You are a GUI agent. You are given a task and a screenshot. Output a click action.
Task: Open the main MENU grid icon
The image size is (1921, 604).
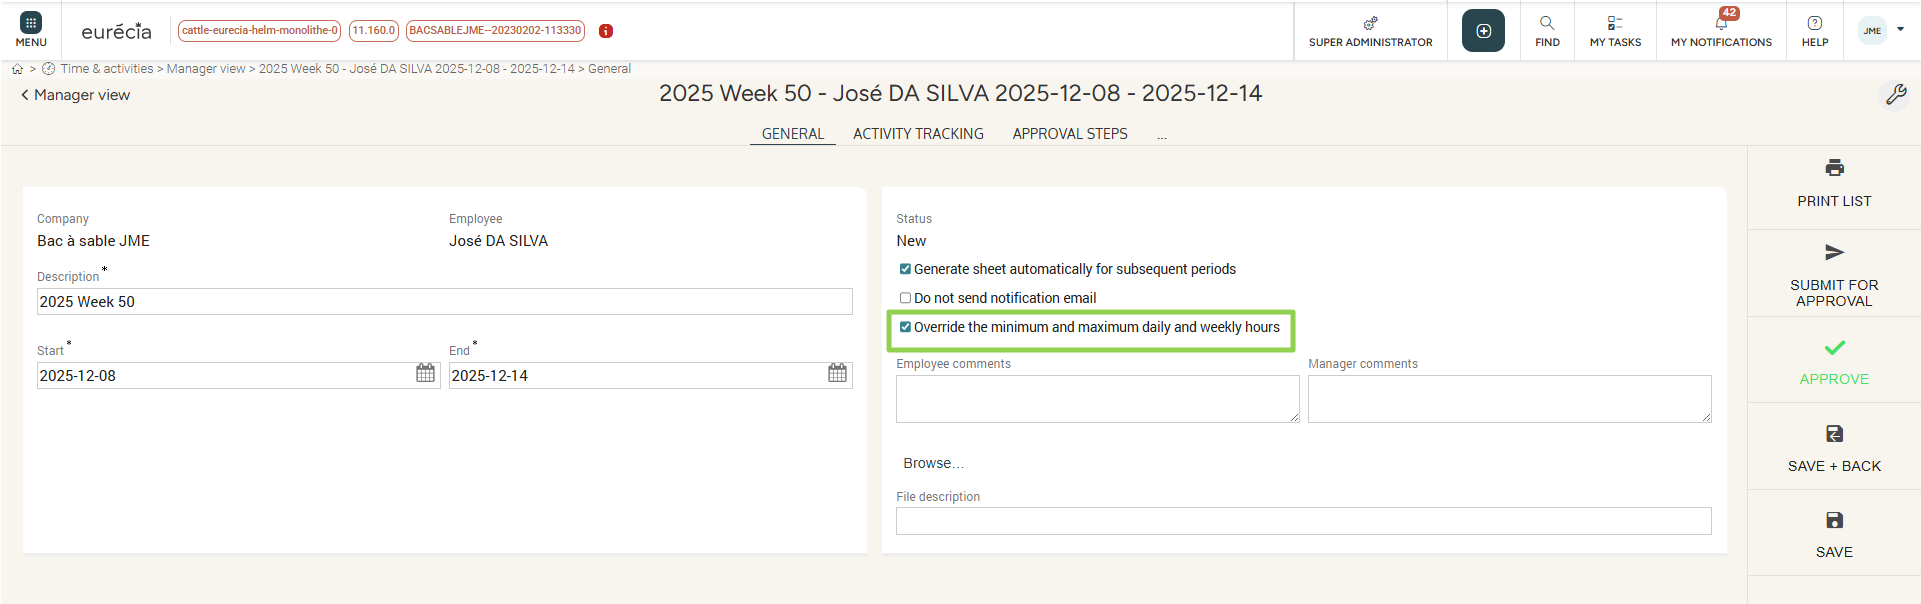[x=31, y=24]
